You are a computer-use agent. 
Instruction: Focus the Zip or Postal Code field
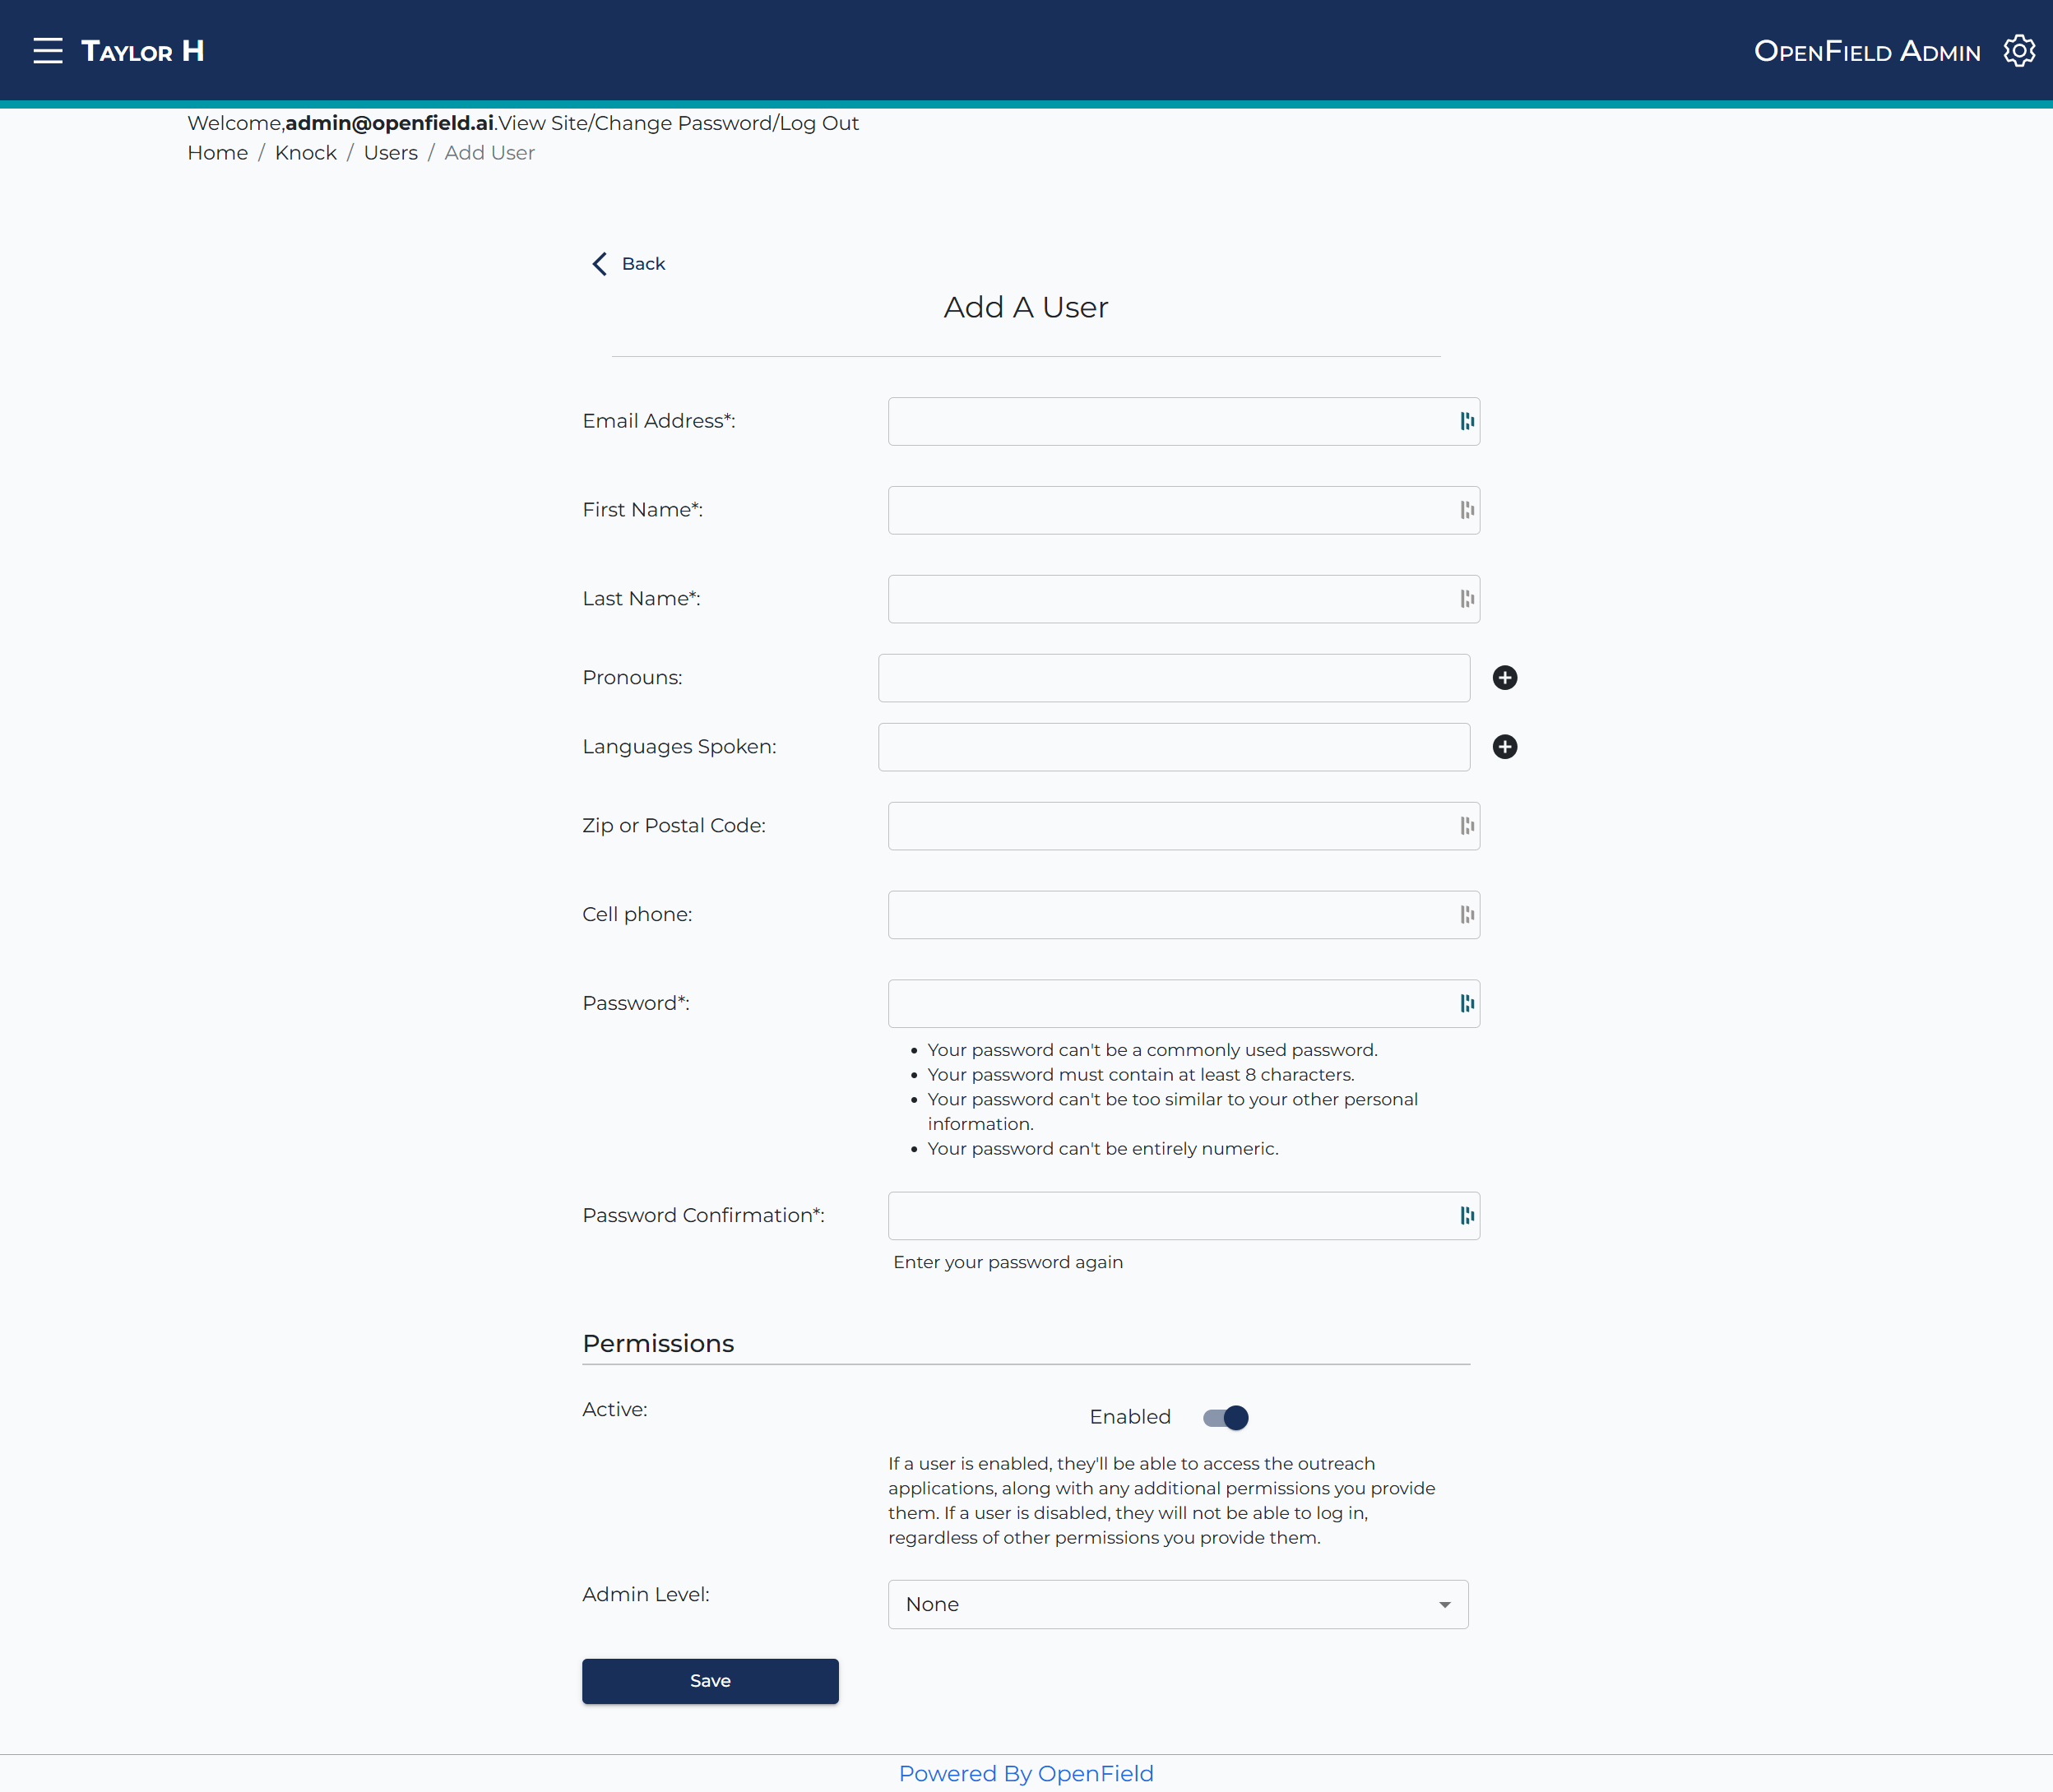[x=1184, y=826]
